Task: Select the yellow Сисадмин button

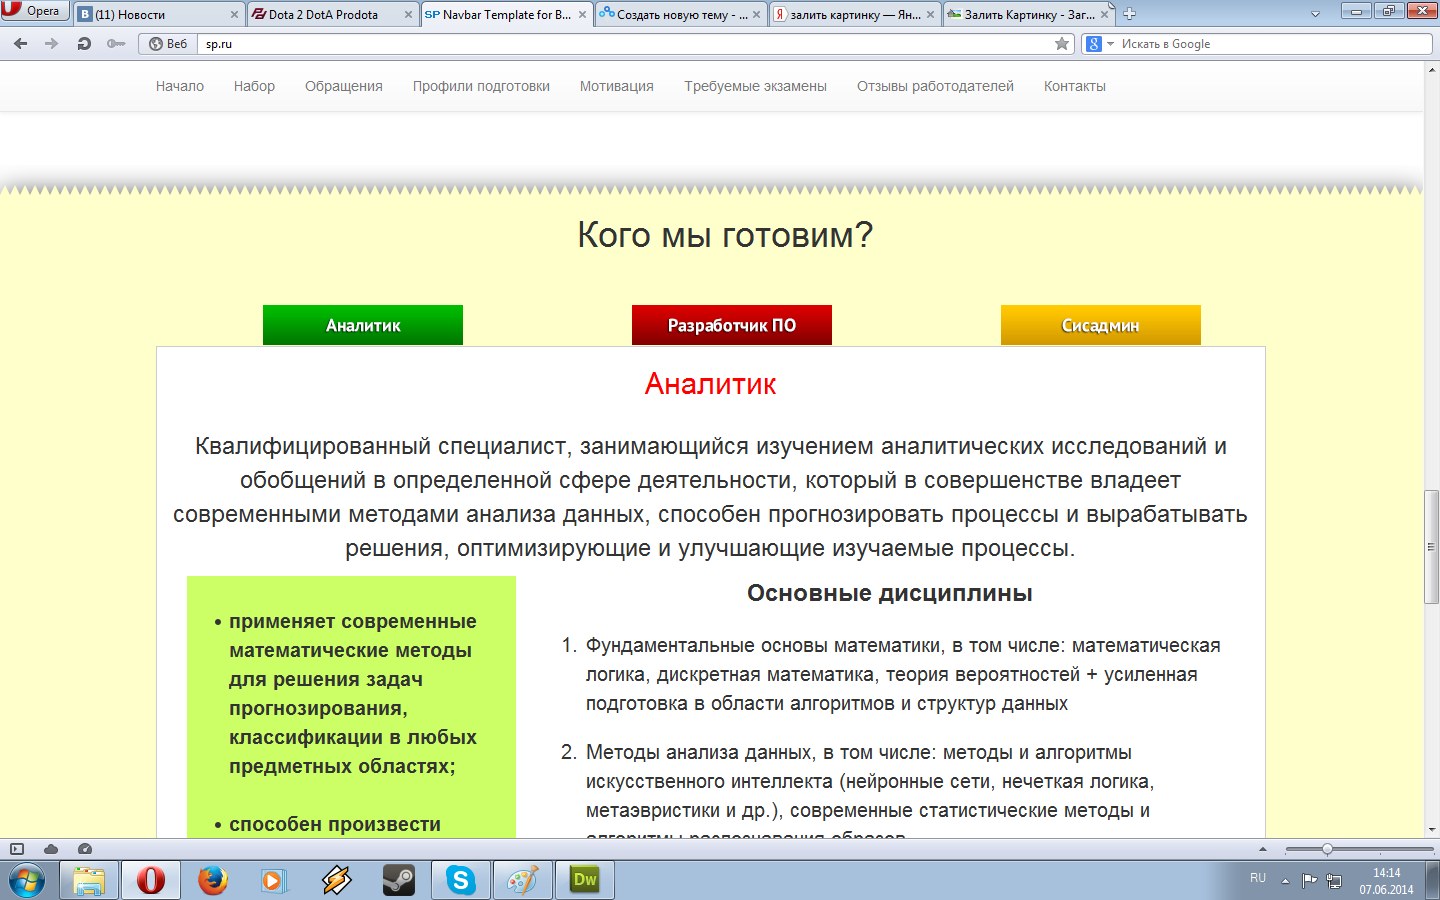Action: (1101, 325)
